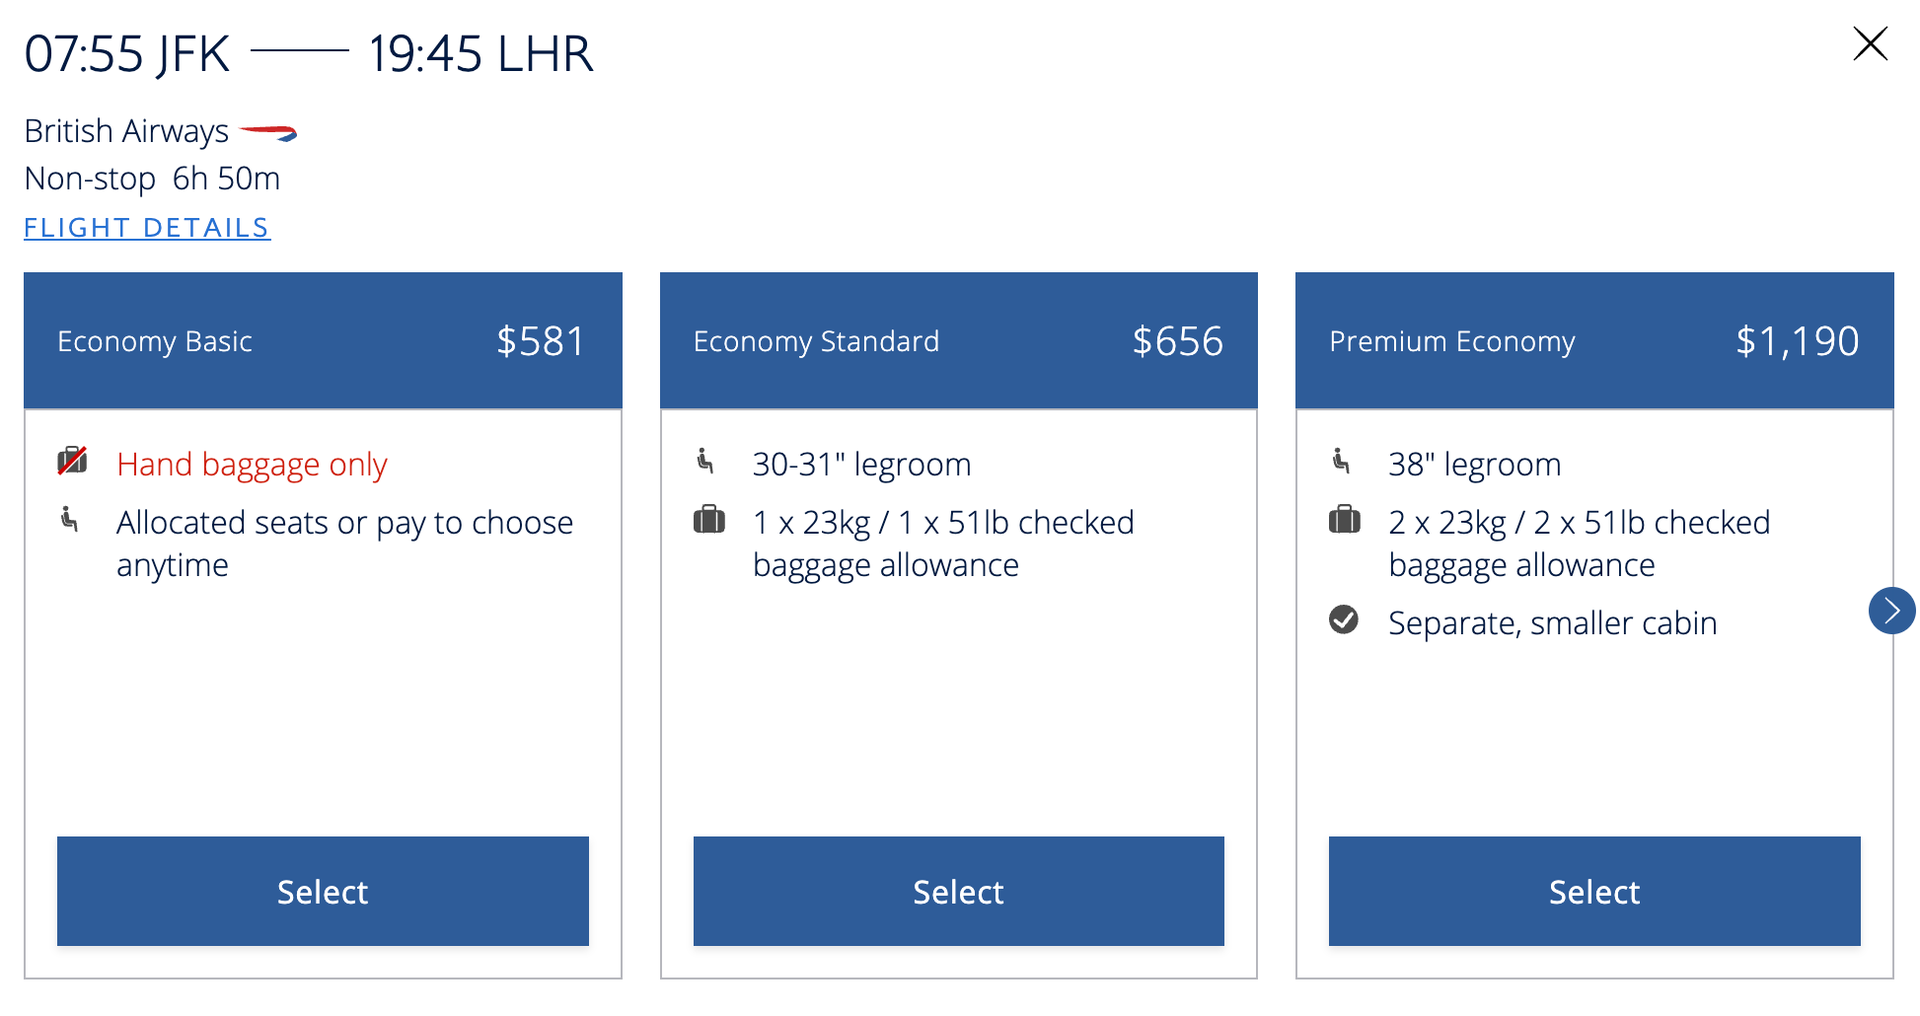The width and height of the screenshot is (1920, 1016).
Task: Click the 07:55 JFK departure heading
Action: coord(127,54)
